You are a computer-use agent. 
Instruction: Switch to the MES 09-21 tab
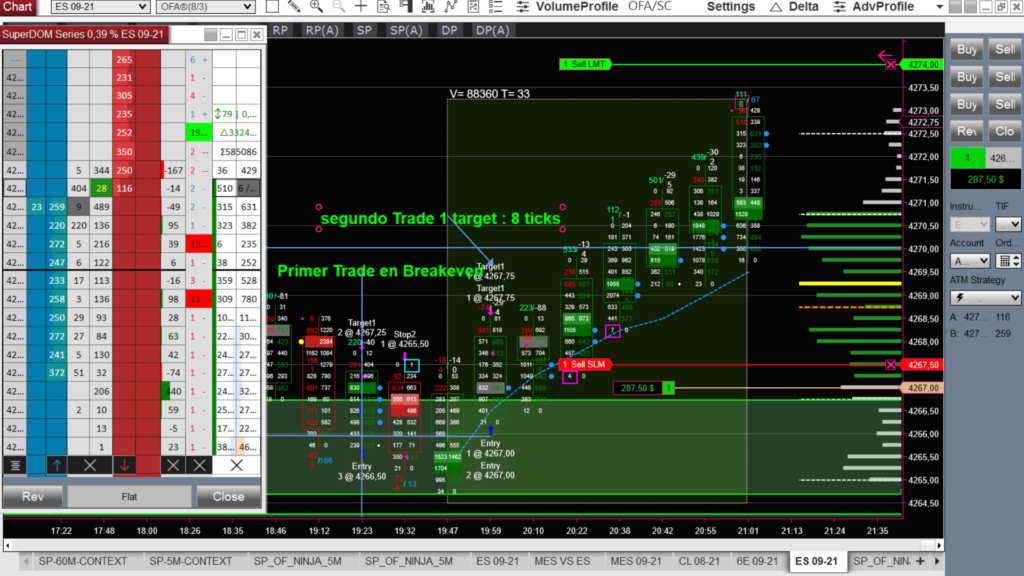[x=636, y=561]
